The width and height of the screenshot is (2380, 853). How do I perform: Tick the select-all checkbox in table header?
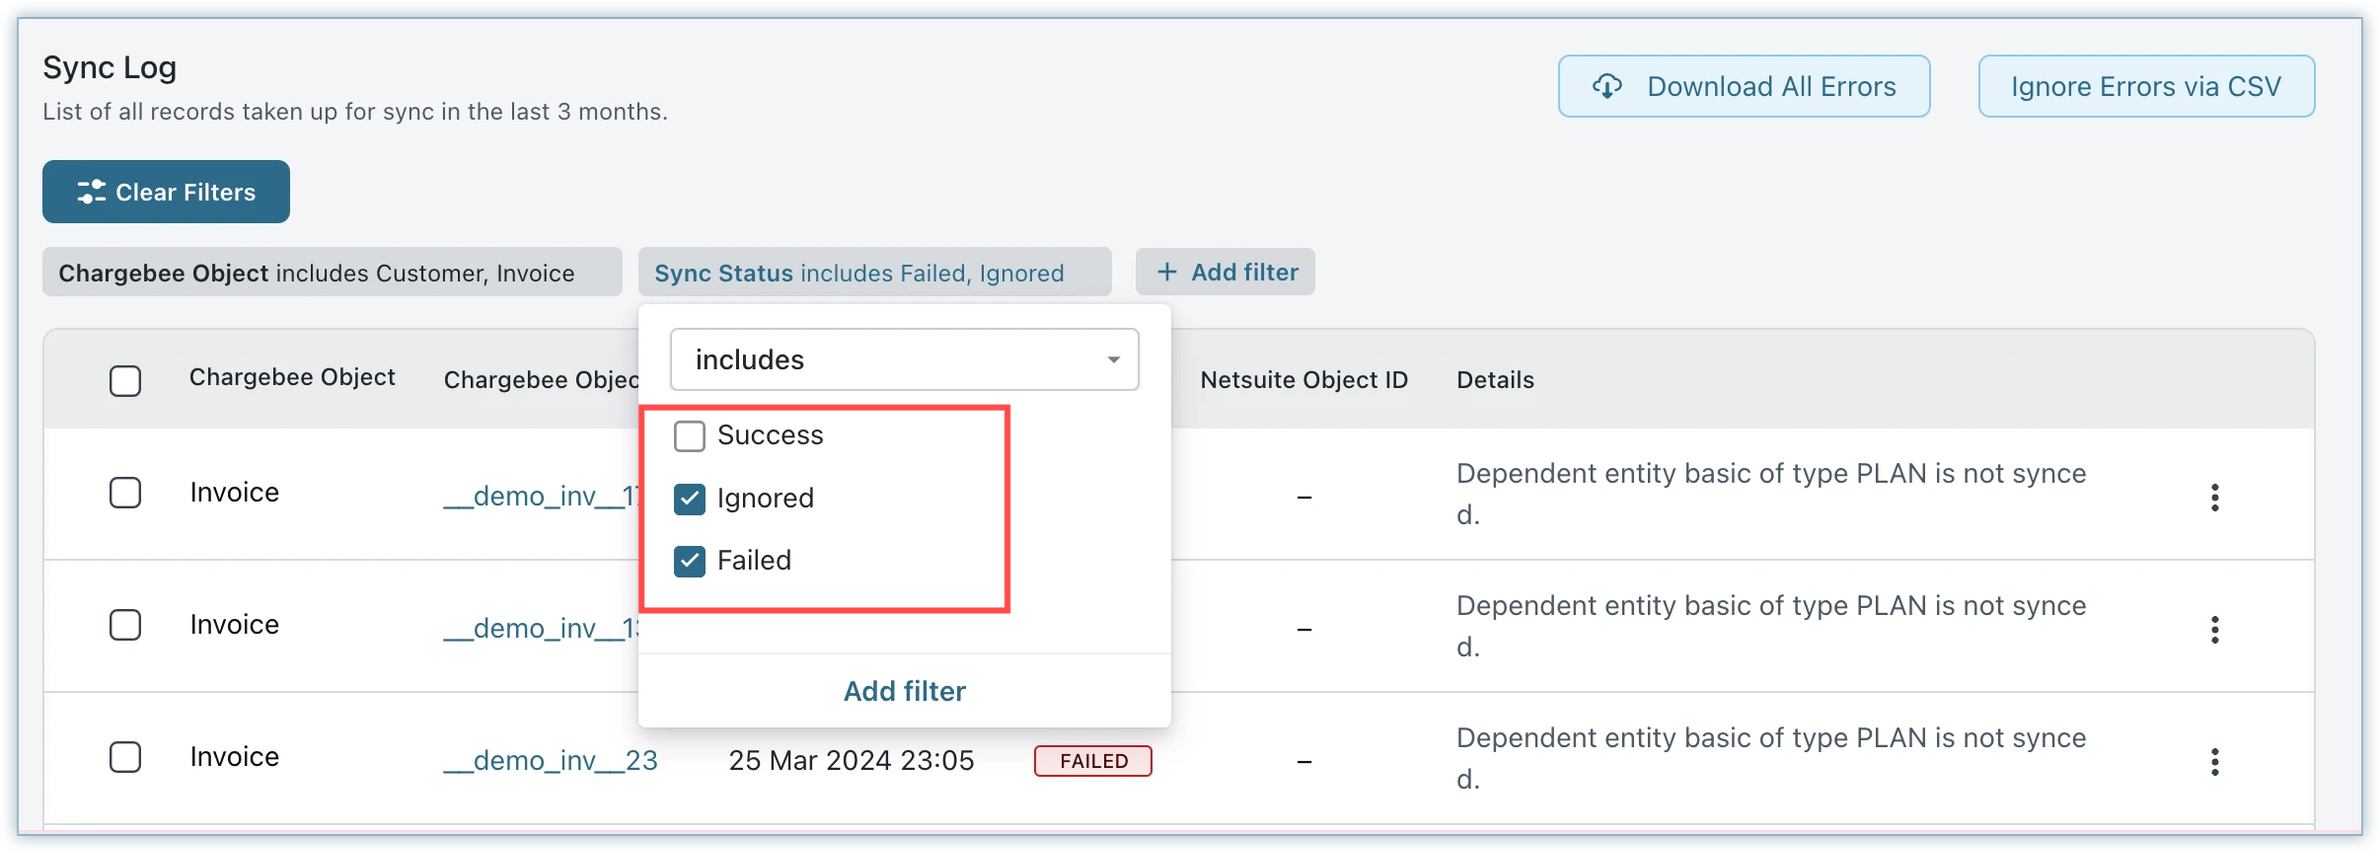125,380
